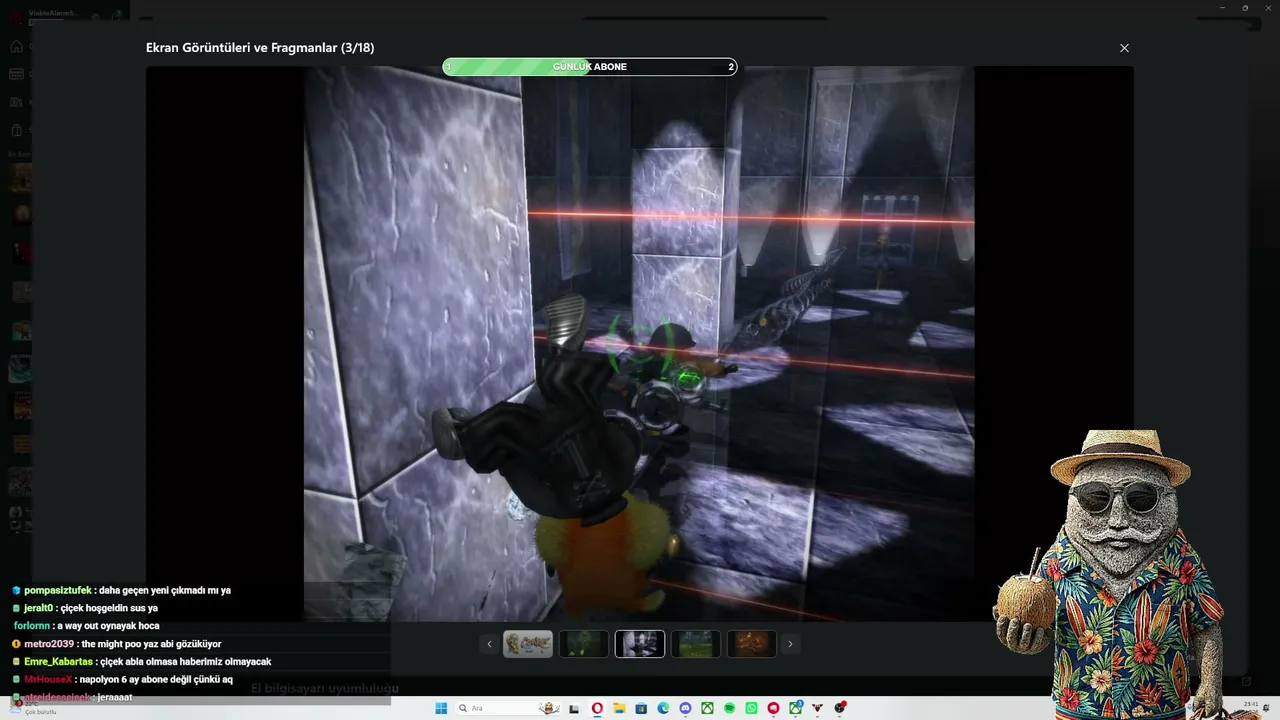
Task: Select the green meadow screenshot thumbnail
Action: [696, 644]
